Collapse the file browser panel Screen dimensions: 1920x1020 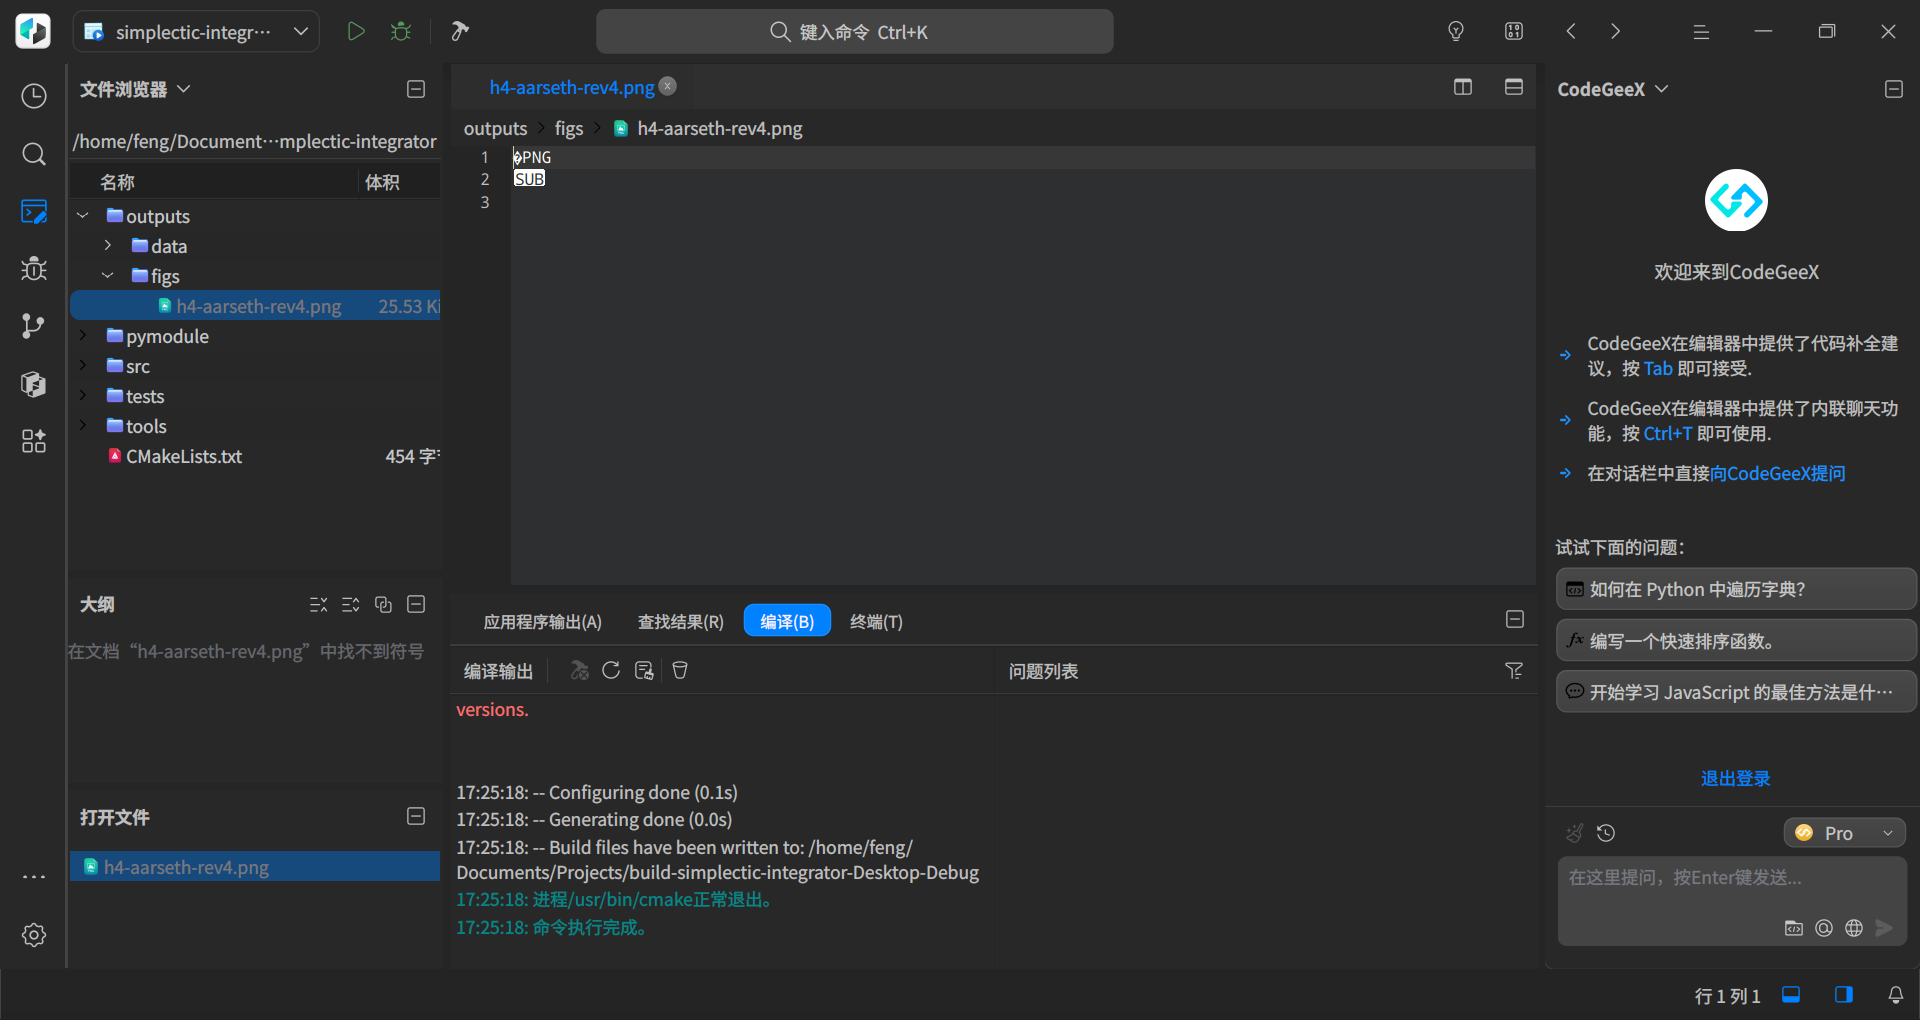click(417, 89)
